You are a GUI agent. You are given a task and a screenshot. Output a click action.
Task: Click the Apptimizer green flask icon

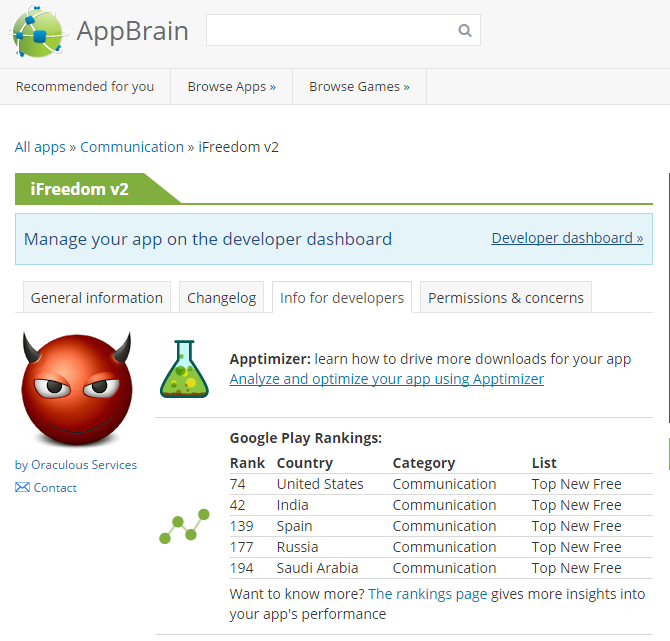click(184, 369)
